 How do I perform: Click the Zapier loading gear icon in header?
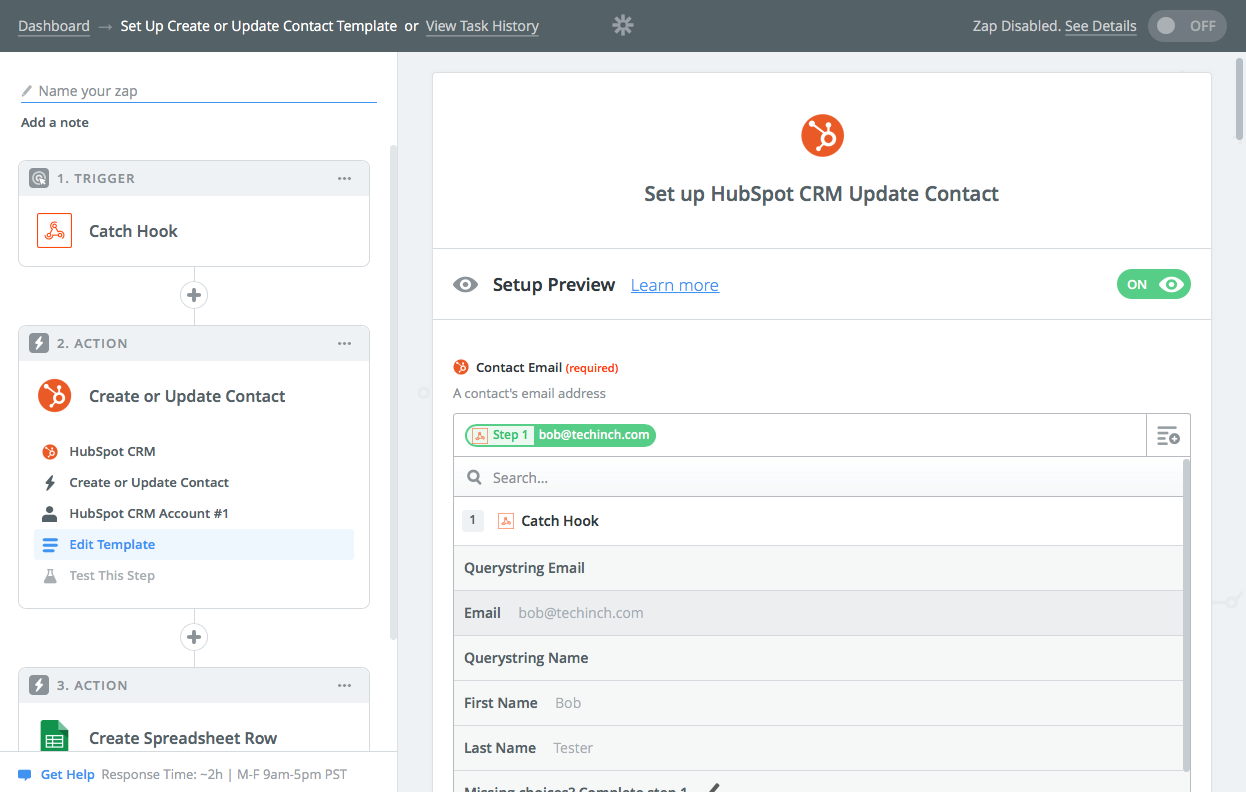(x=623, y=25)
